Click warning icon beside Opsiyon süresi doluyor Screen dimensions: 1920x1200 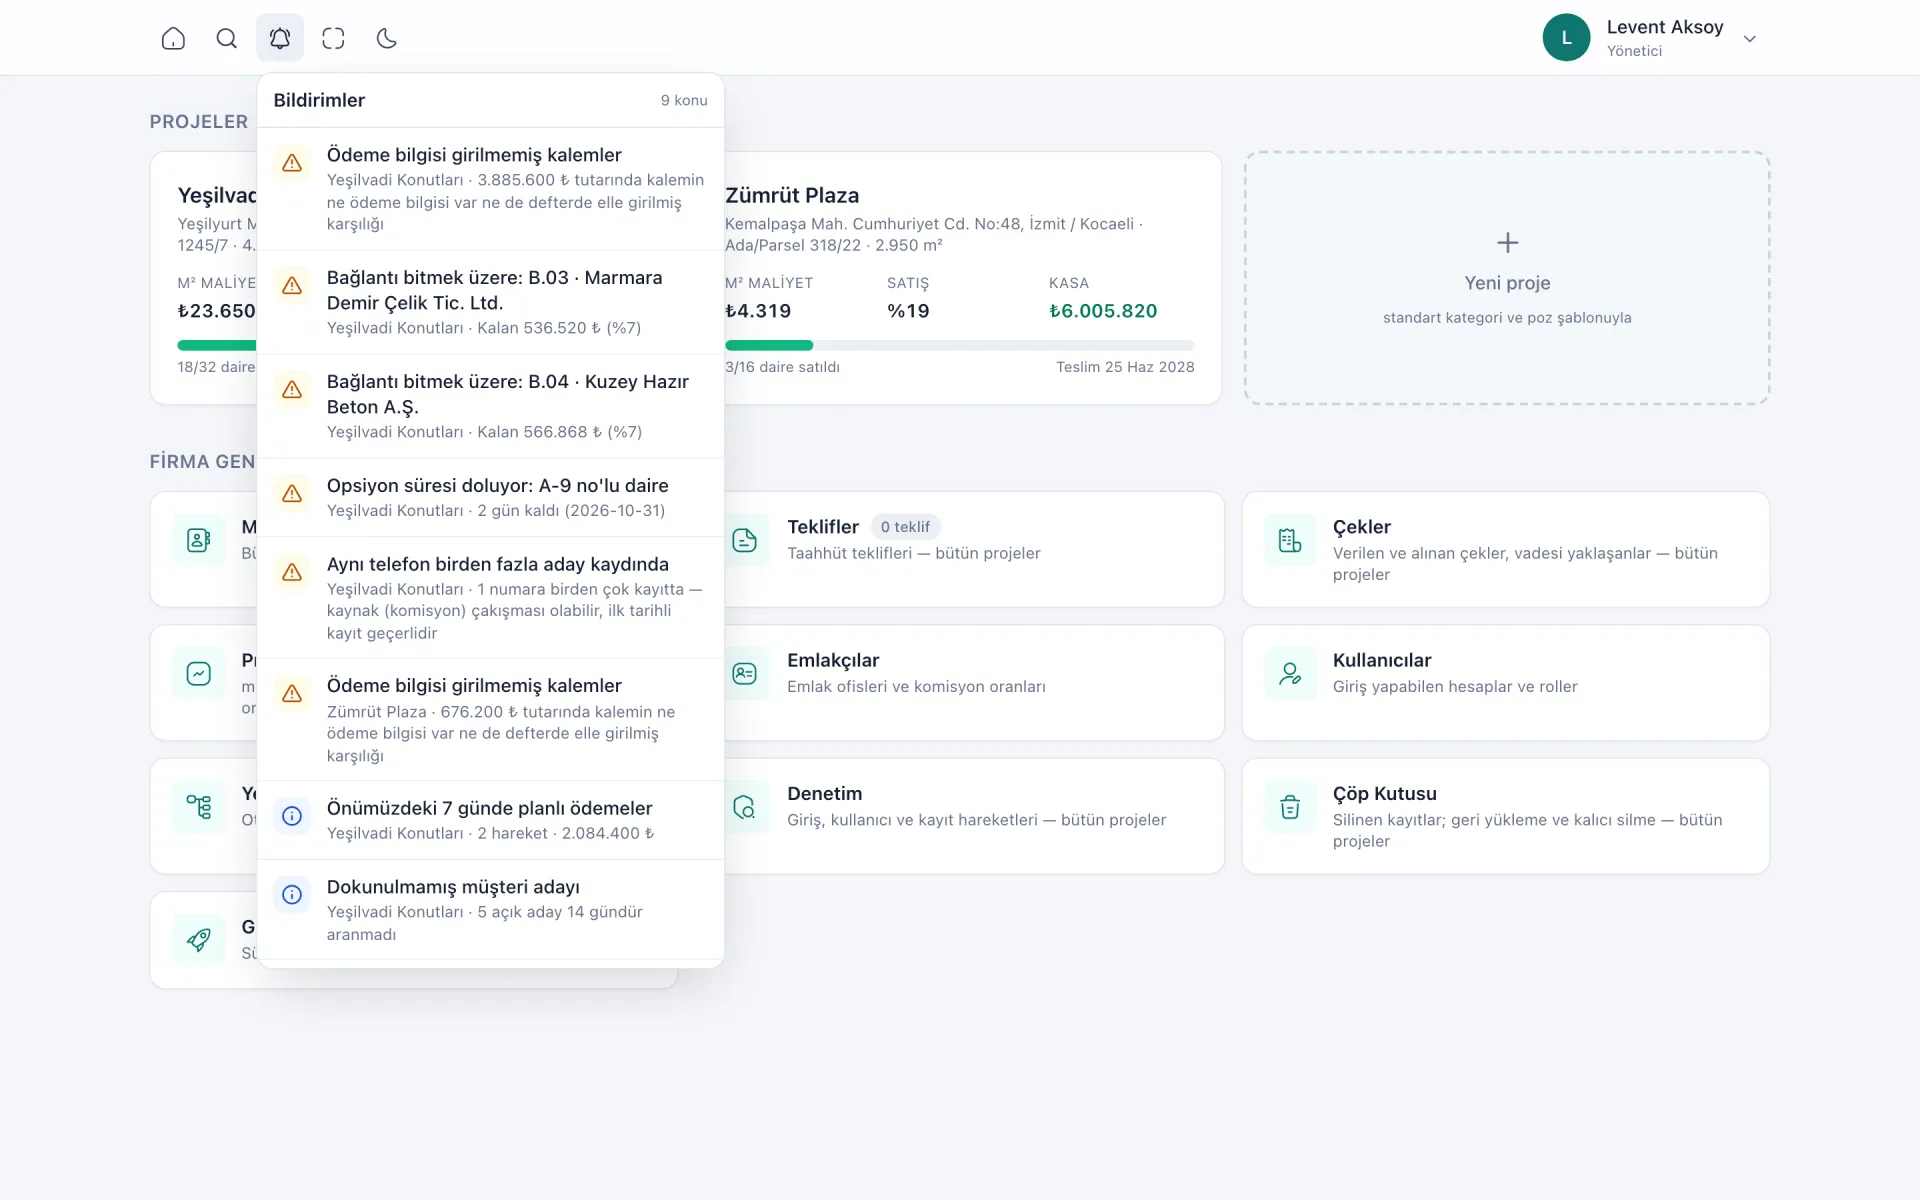292,493
